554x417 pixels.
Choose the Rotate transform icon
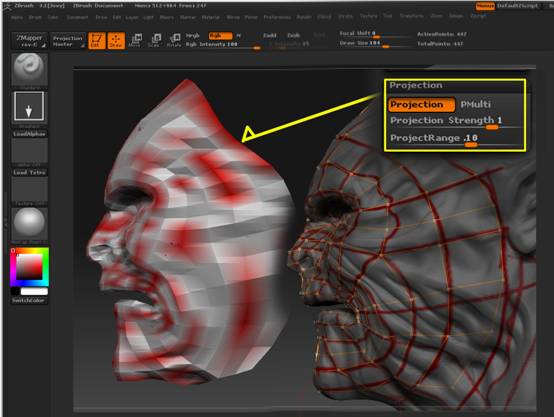tap(174, 40)
